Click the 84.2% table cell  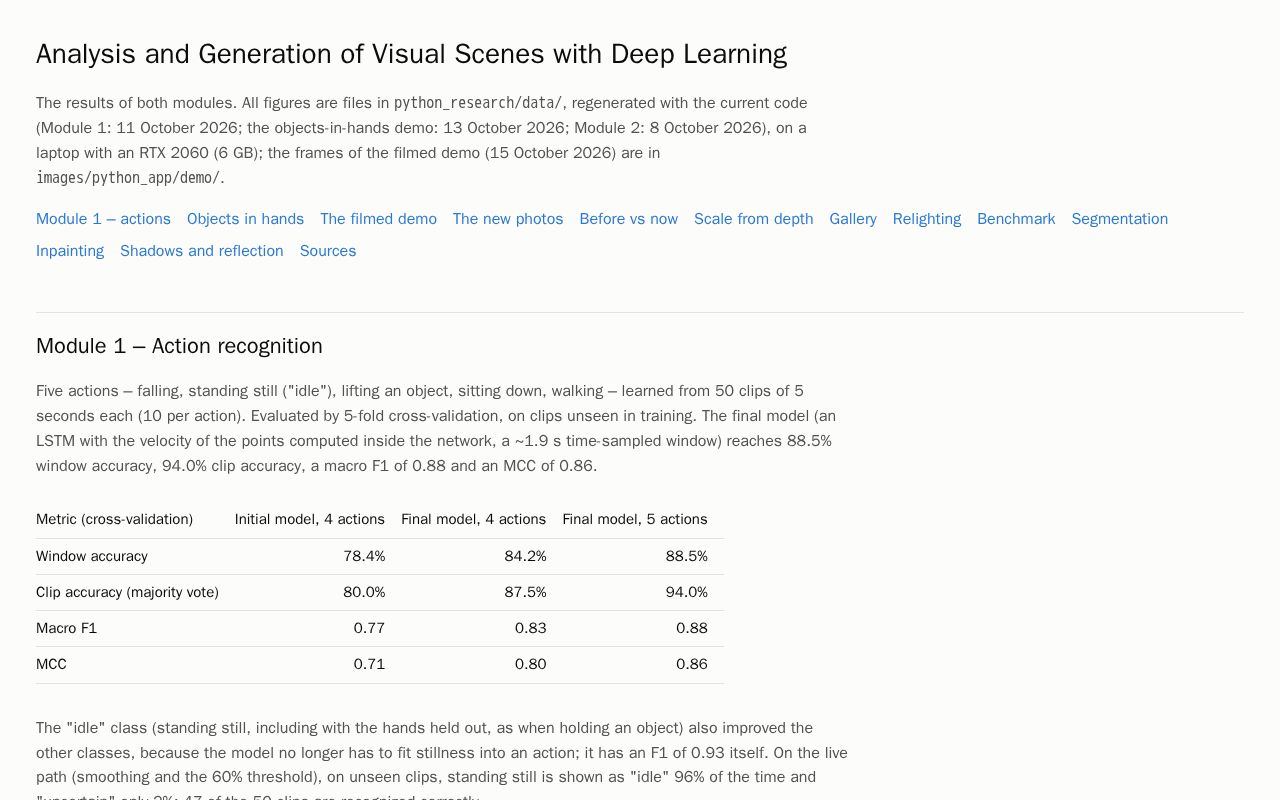(x=525, y=556)
